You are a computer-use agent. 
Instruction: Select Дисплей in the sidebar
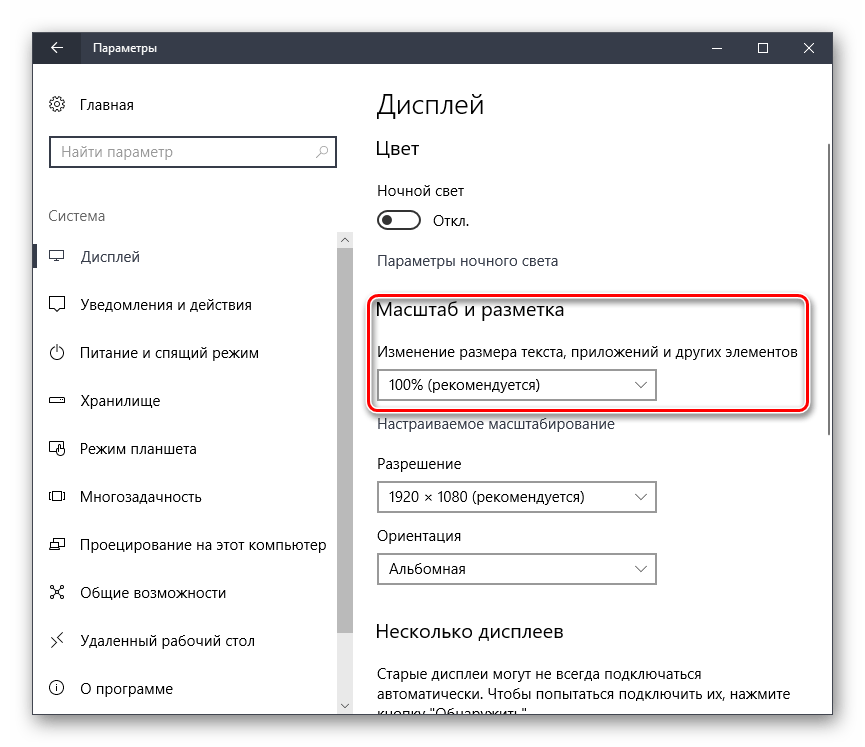click(110, 257)
